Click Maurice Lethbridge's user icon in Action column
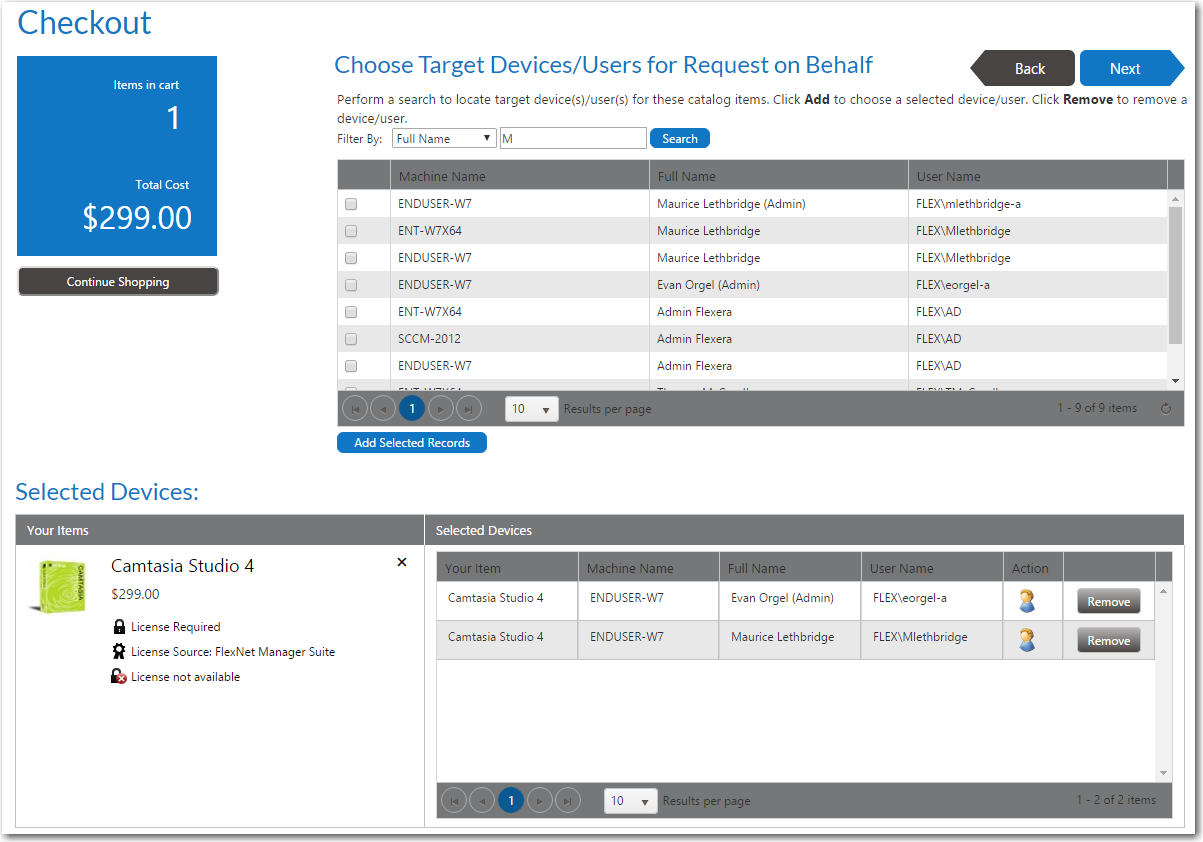The width and height of the screenshot is (1203, 842). (x=1032, y=639)
